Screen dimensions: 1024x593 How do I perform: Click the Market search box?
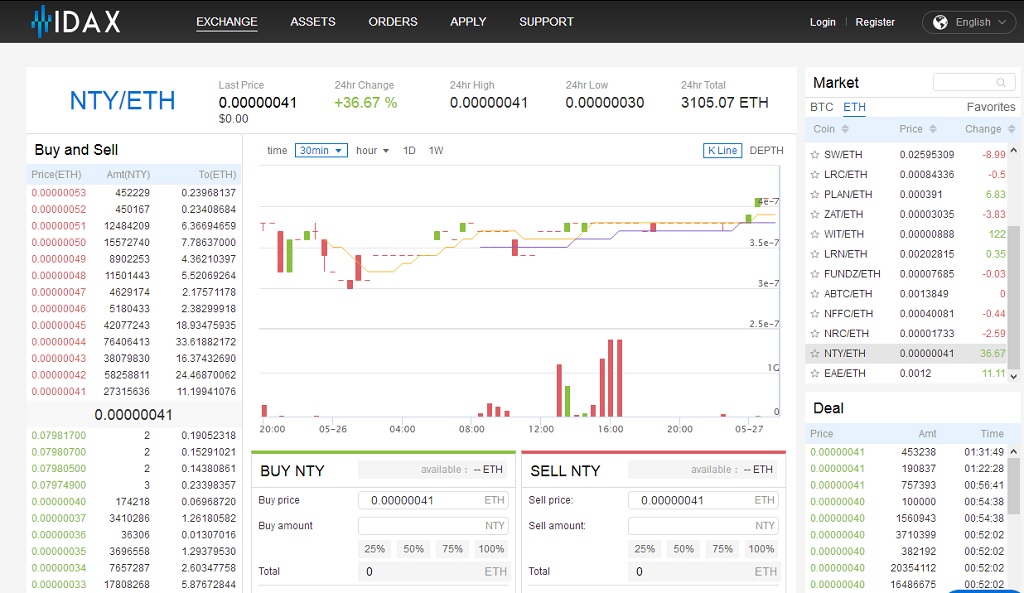(974, 82)
